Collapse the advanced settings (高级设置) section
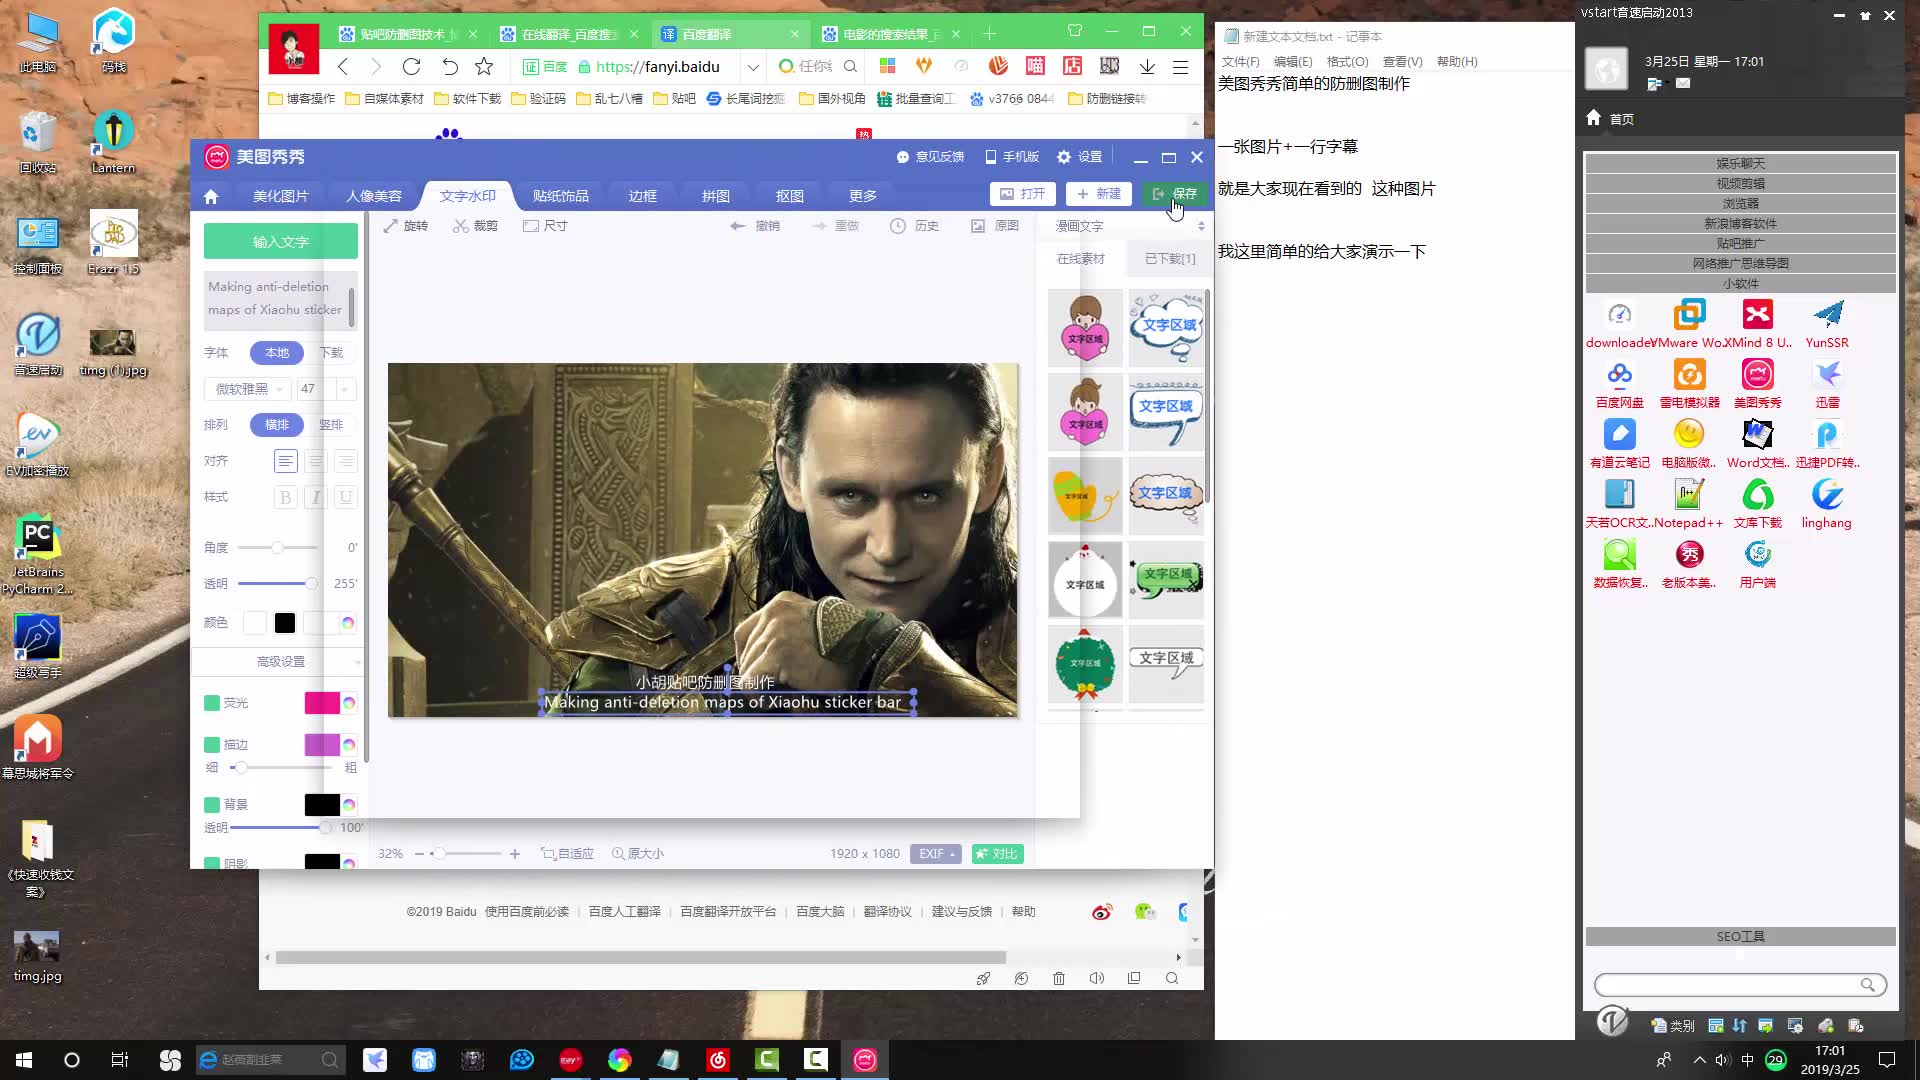The width and height of the screenshot is (1920, 1080). point(281,662)
